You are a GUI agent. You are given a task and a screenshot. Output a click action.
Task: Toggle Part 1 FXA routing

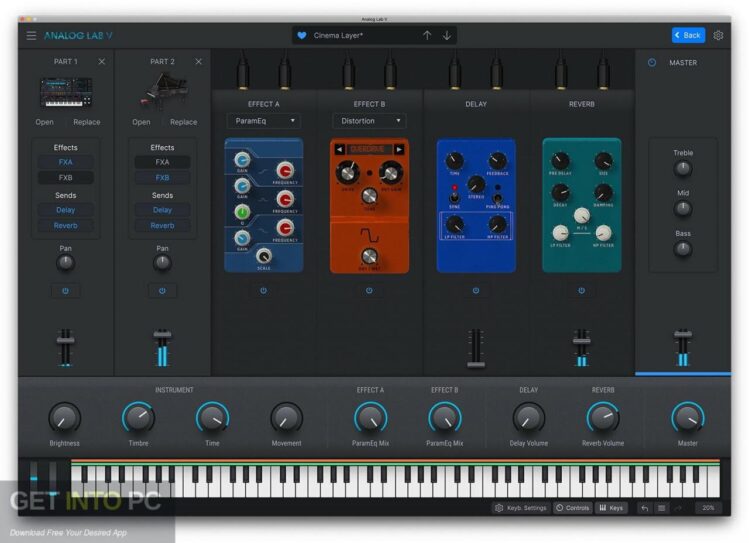click(x=65, y=162)
